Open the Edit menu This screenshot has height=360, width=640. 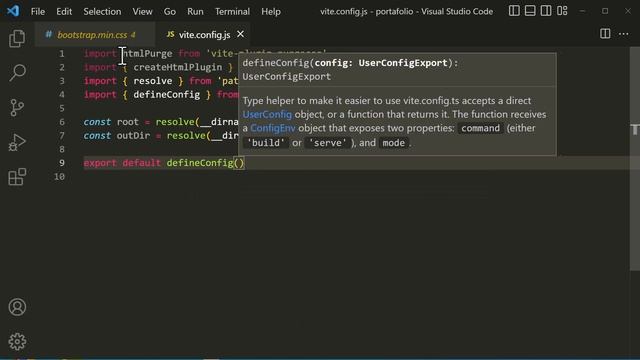point(64,11)
